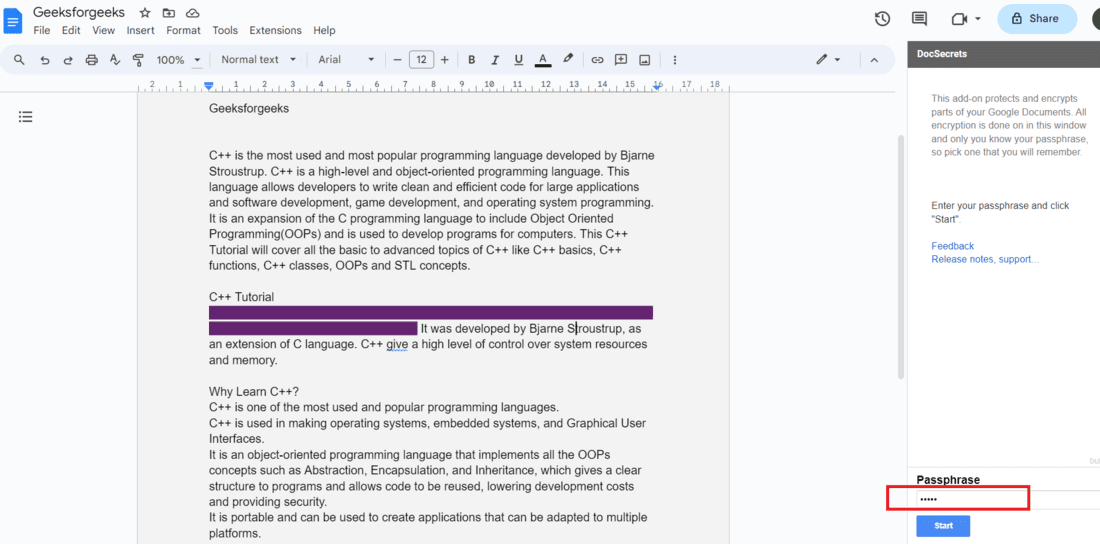1100x544 pixels.
Task: Increase font size with plus button
Action: pos(444,60)
